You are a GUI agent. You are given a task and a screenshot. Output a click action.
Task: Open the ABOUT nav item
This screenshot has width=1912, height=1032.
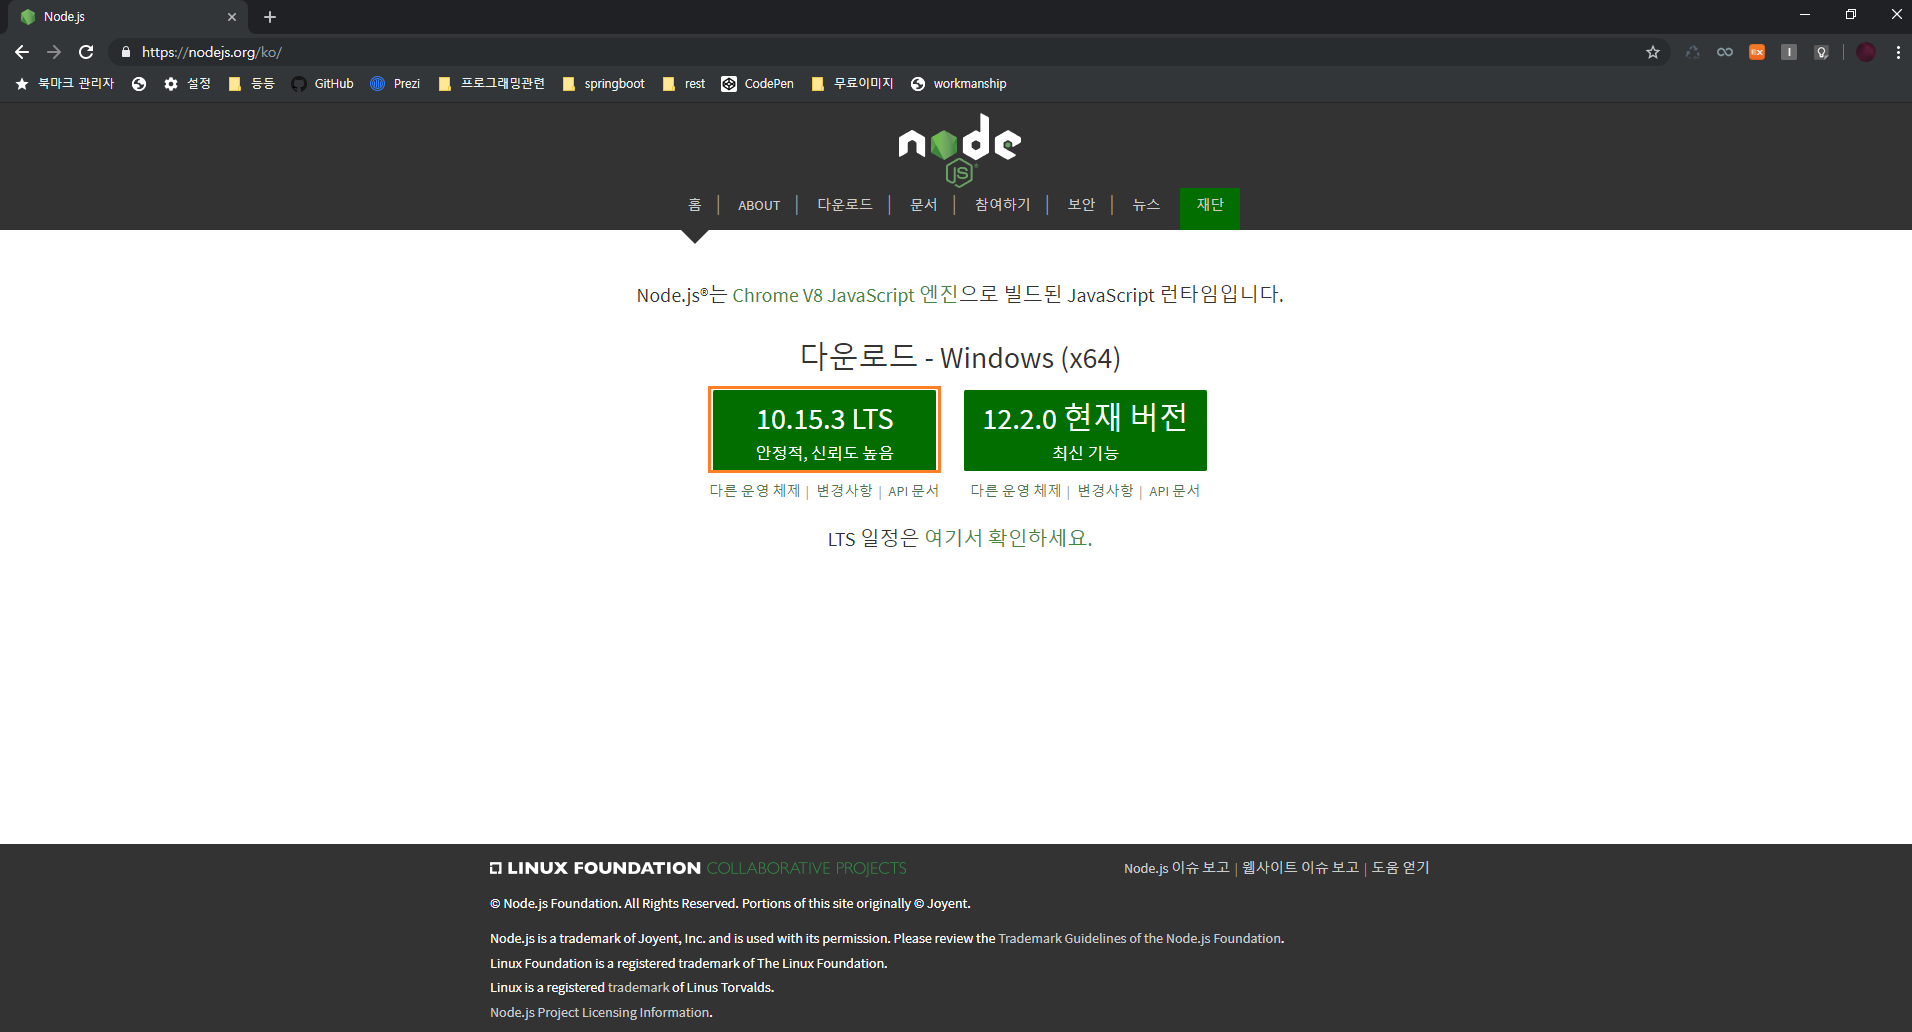[x=759, y=205]
